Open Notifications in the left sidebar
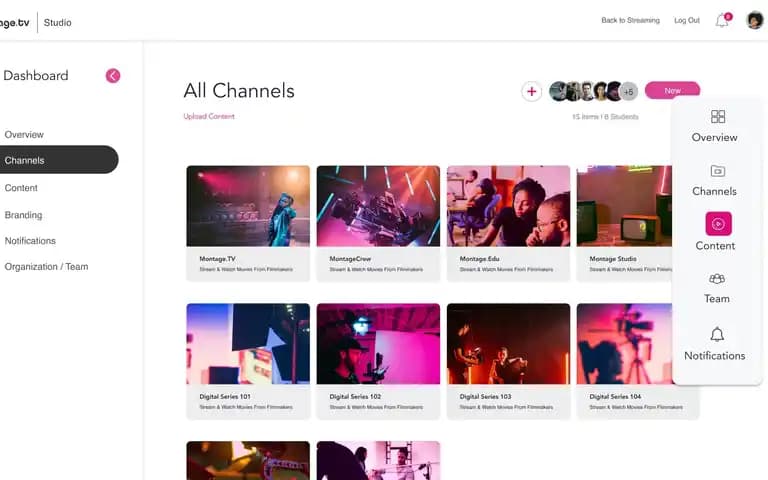768x480 pixels. [x=30, y=240]
